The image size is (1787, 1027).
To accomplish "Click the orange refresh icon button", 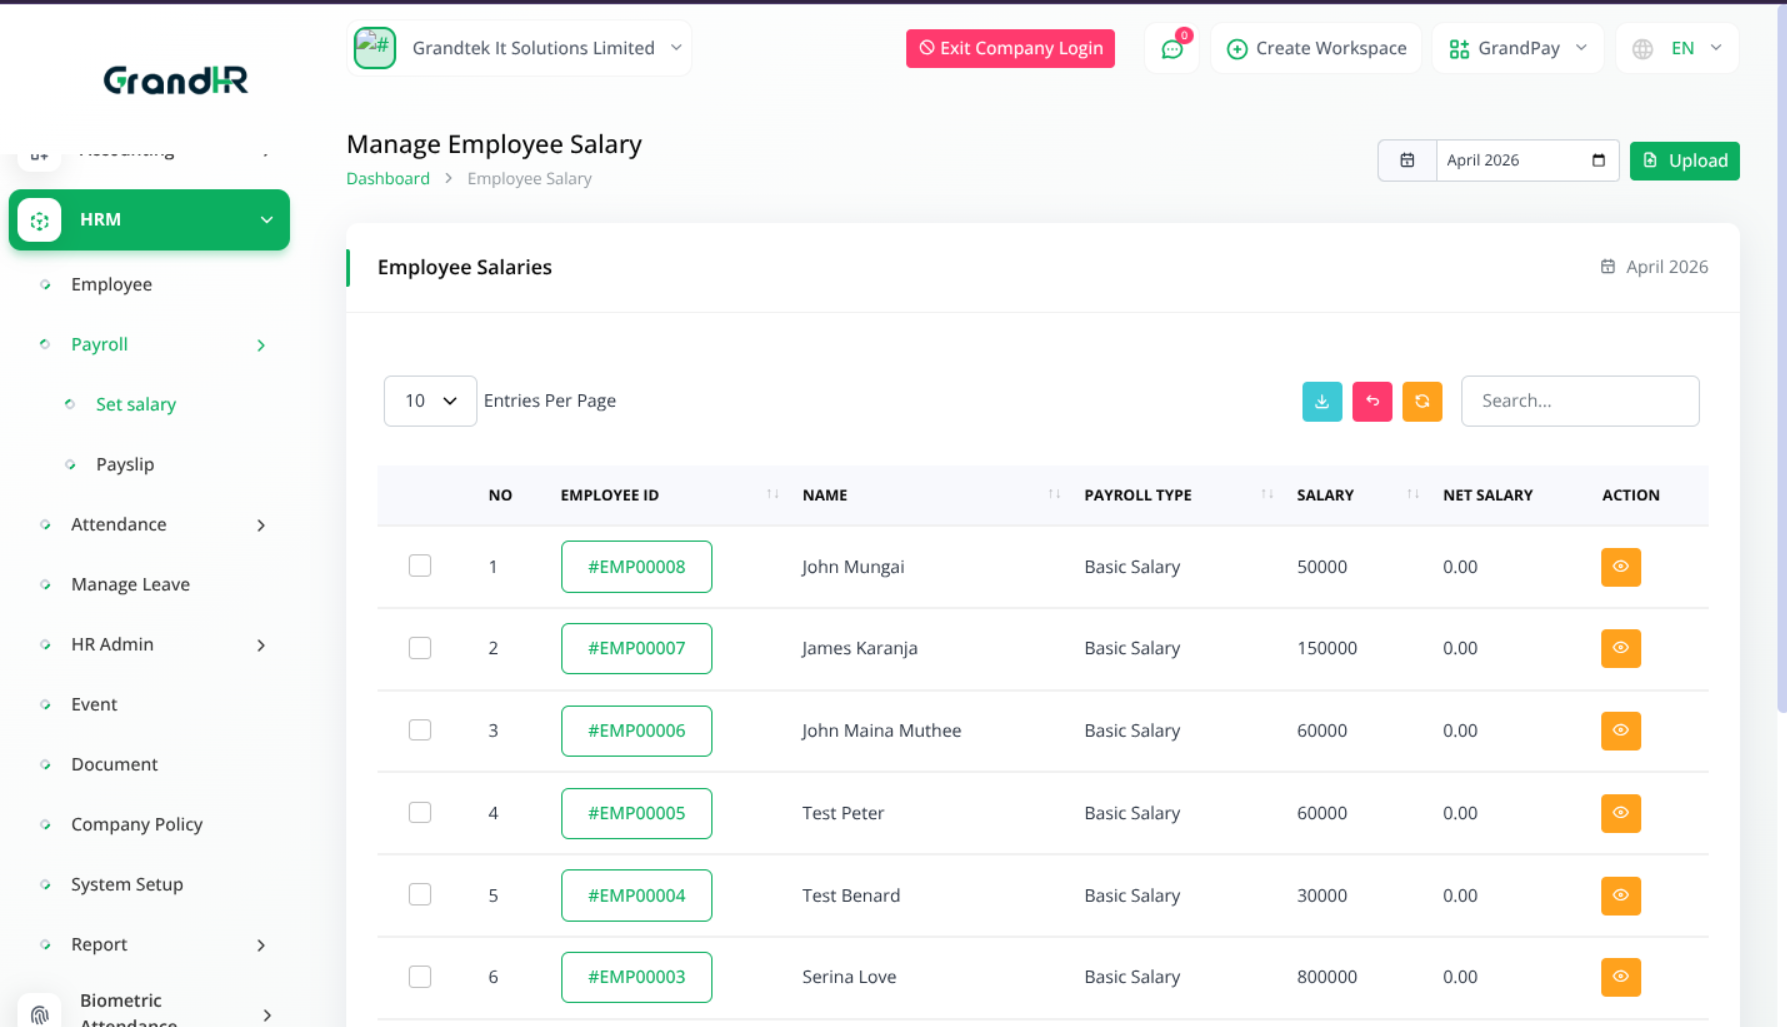I will (1421, 401).
